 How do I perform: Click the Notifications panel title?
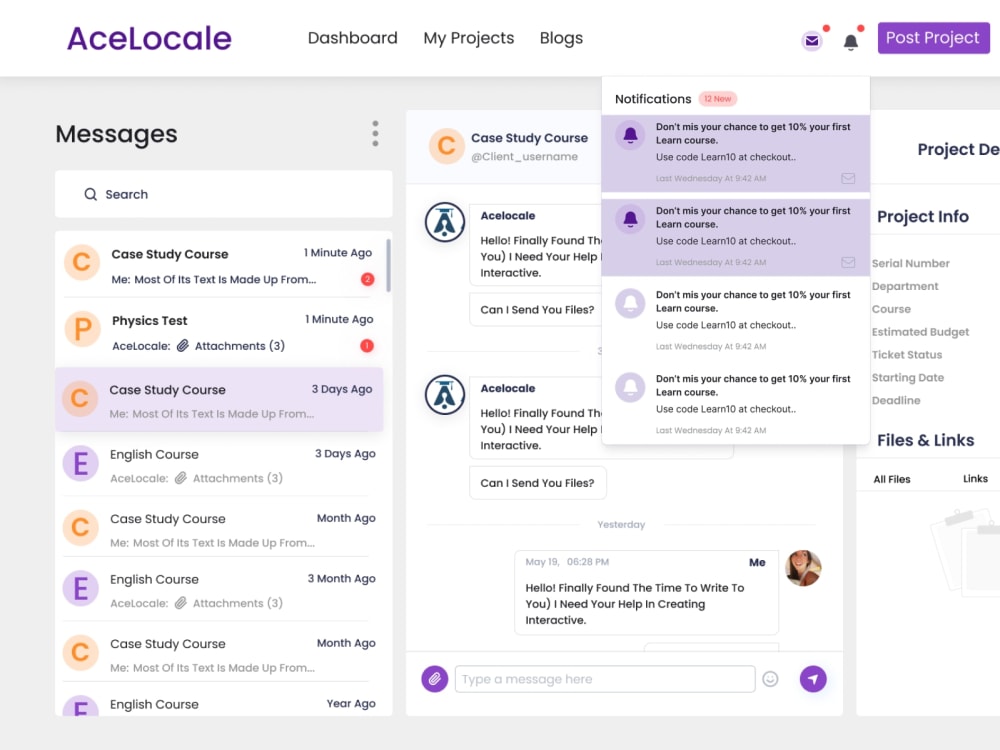click(x=652, y=99)
